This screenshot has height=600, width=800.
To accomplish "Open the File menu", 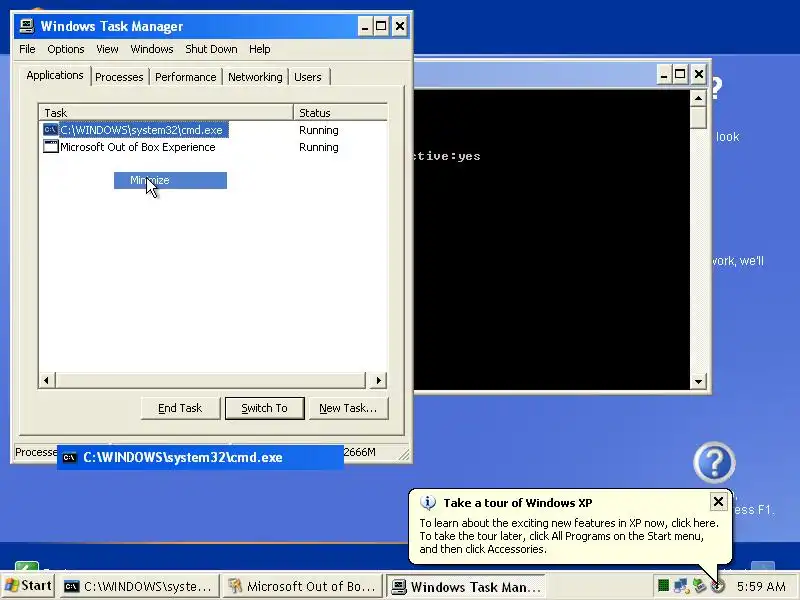I will click(27, 49).
